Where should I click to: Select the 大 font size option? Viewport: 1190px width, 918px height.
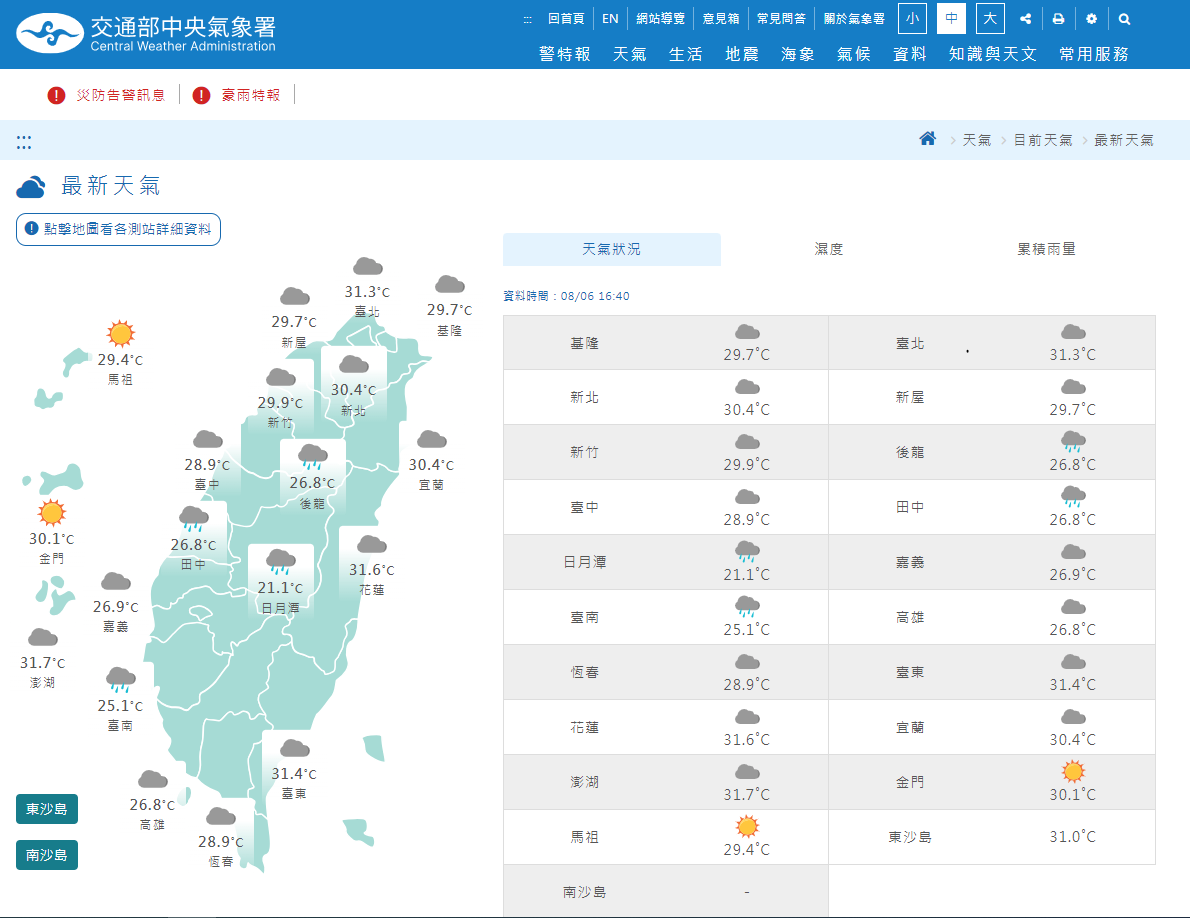point(989,18)
